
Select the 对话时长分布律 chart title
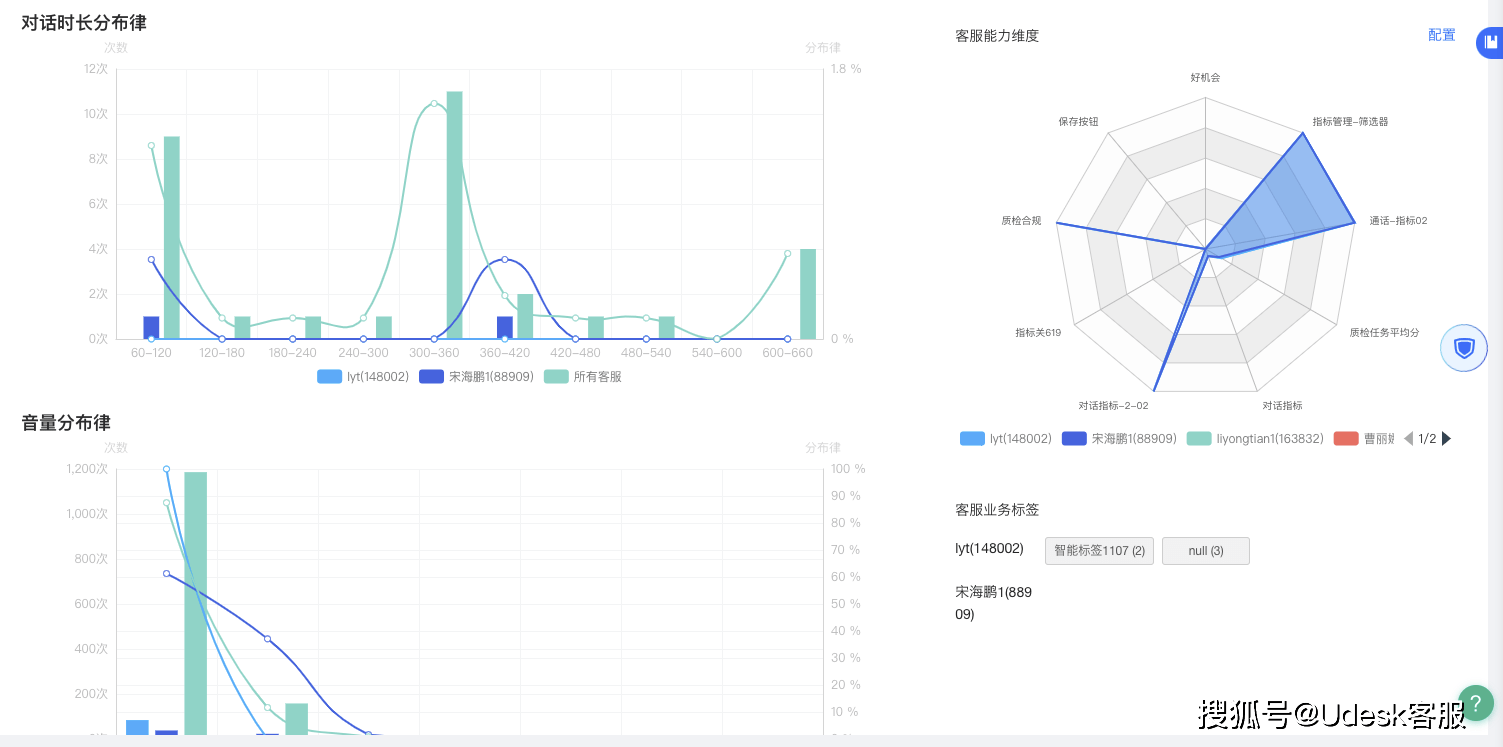(x=84, y=22)
